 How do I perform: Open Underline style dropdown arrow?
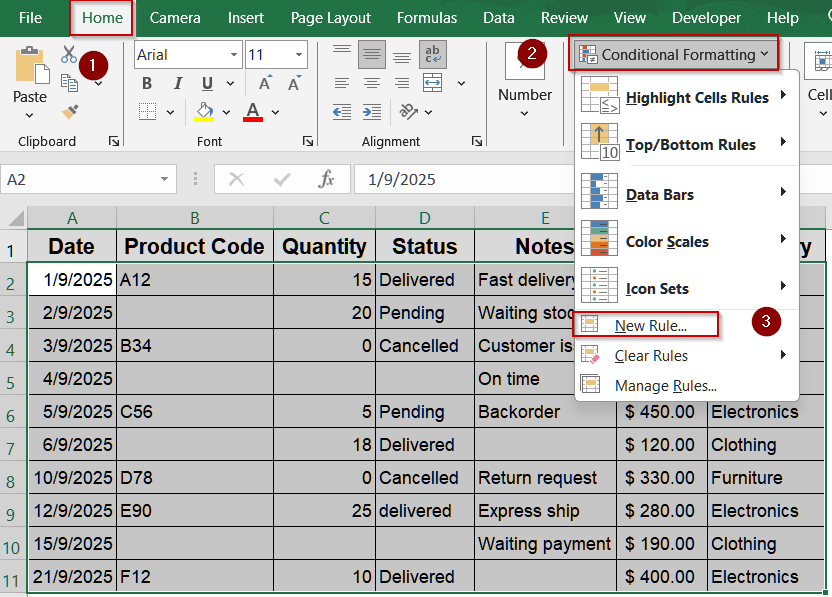[230, 83]
